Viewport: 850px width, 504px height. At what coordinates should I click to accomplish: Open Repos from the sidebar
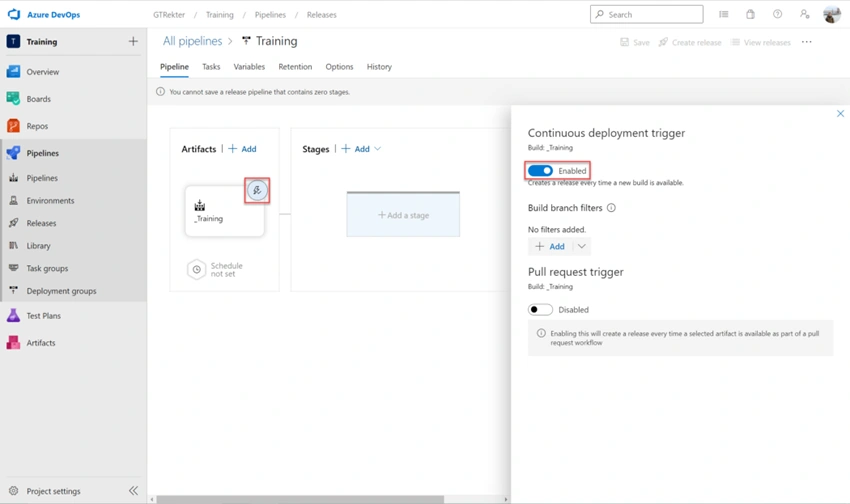(x=37, y=126)
